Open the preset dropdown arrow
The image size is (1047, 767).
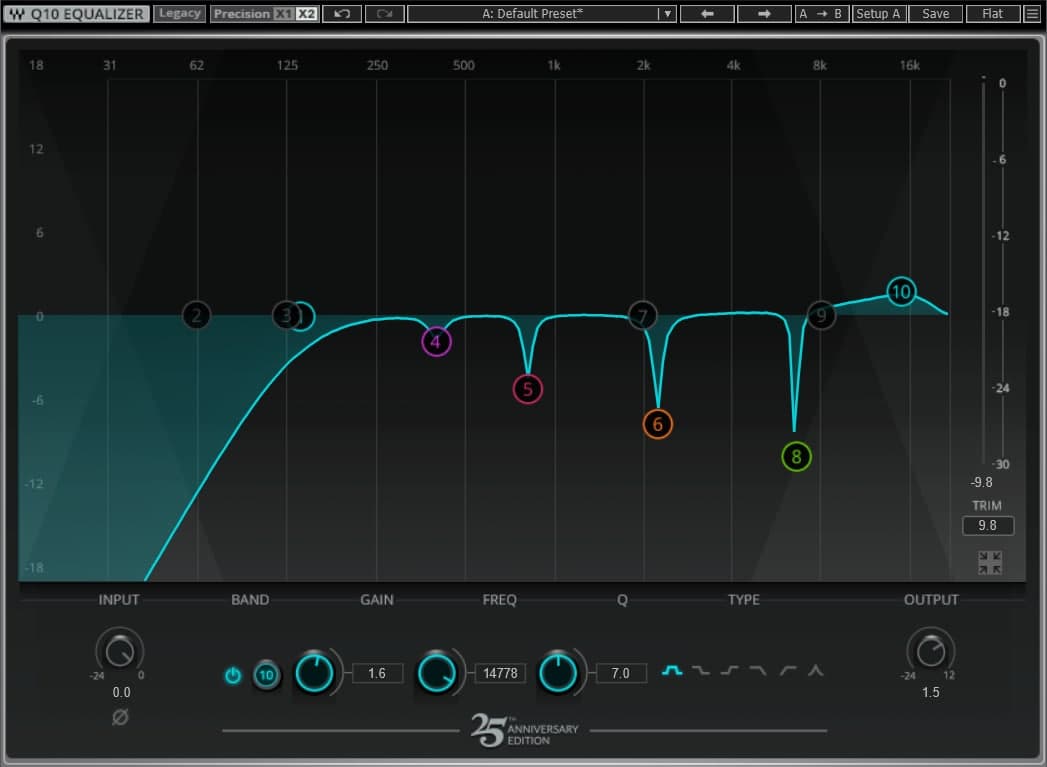click(x=668, y=14)
